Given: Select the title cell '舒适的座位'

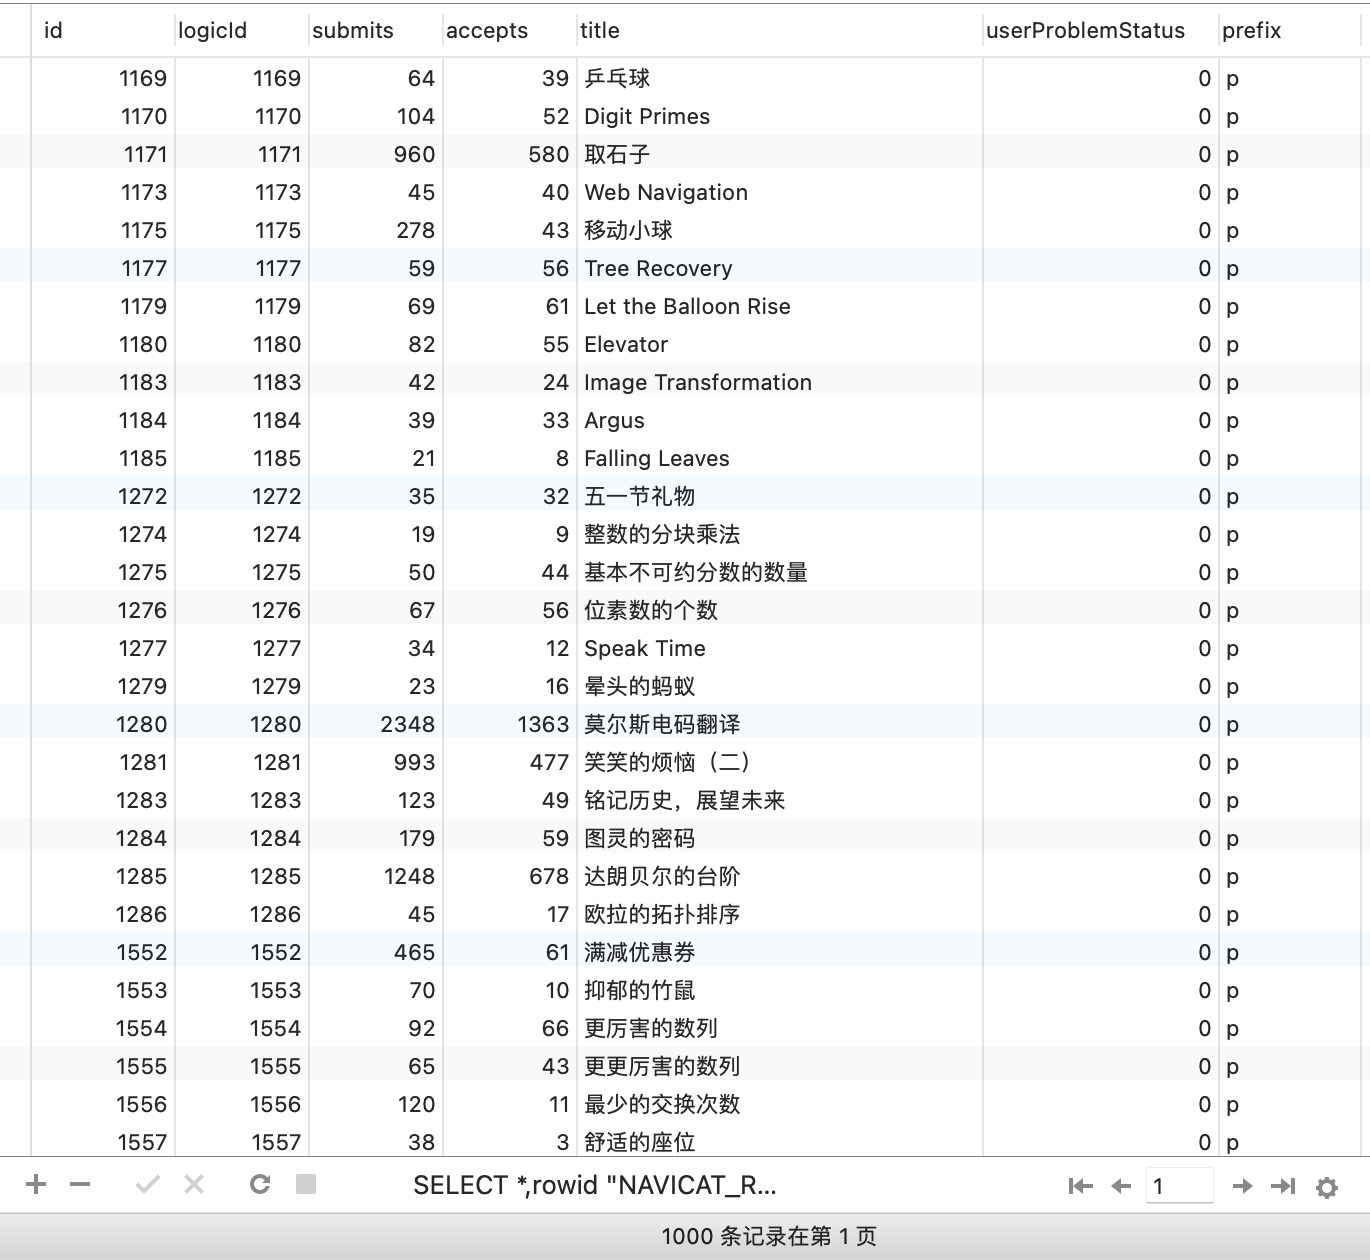Looking at the screenshot, I should [x=780, y=1141].
